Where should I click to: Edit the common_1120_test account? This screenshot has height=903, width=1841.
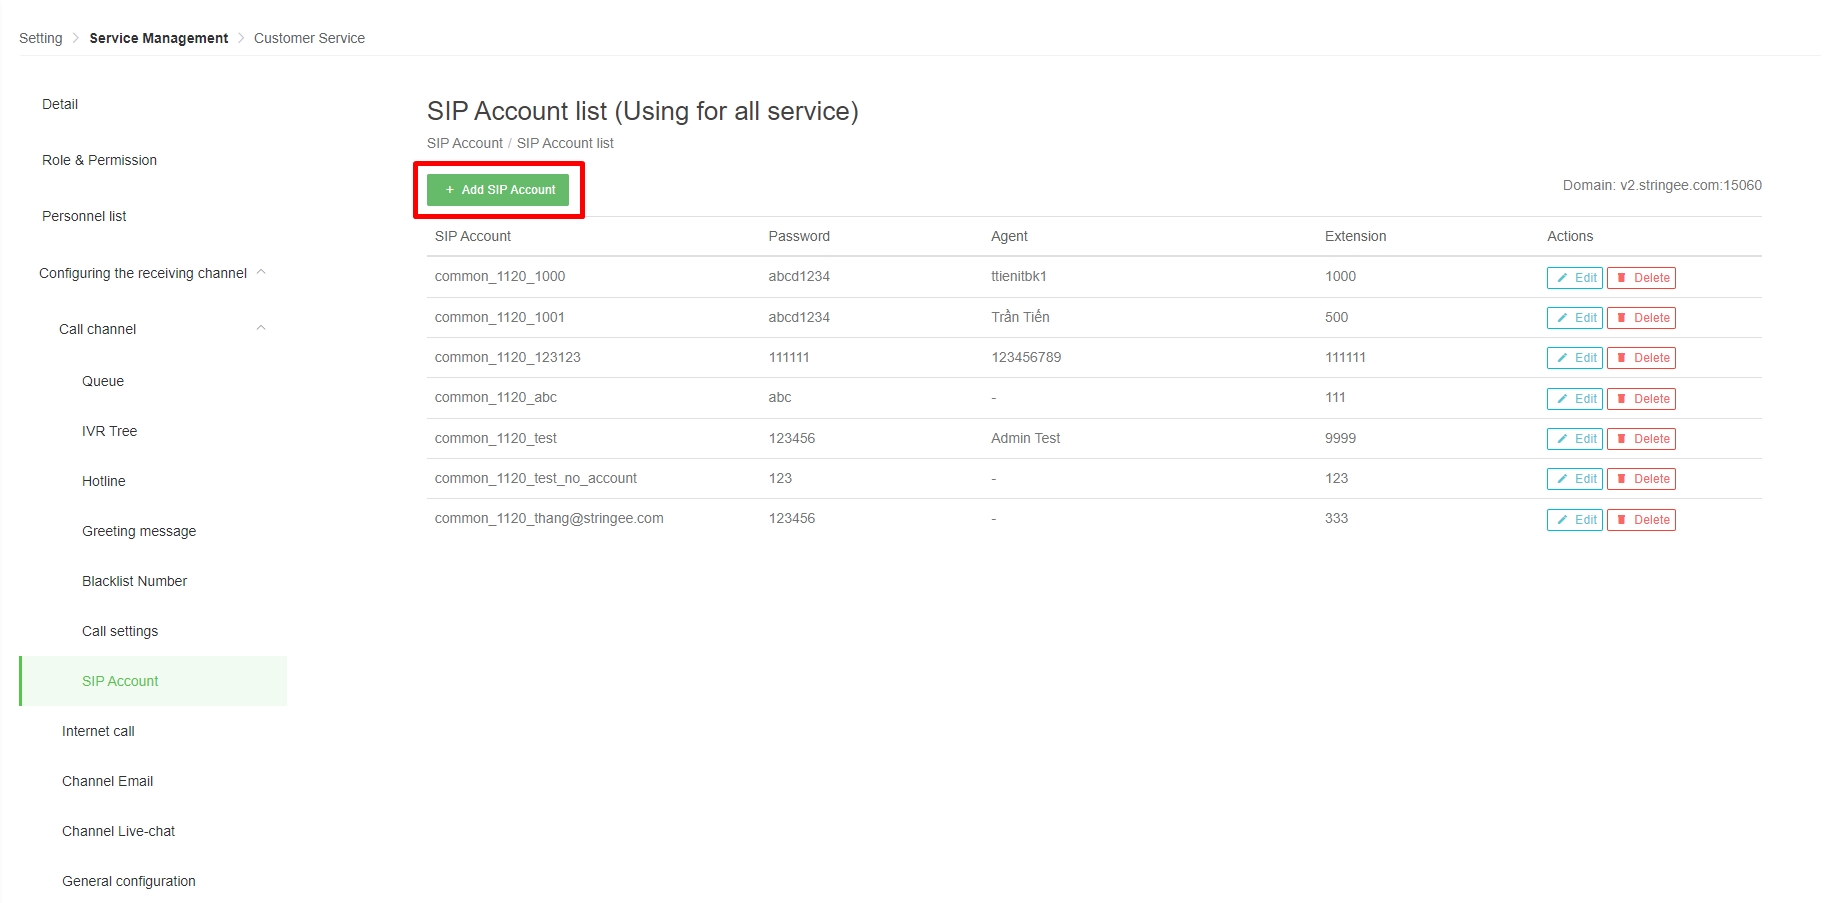[1574, 439]
